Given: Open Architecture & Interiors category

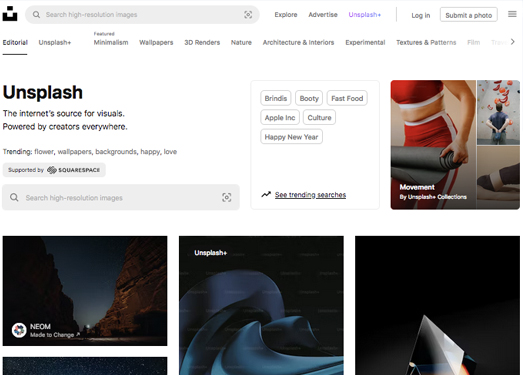Looking at the screenshot, I should (x=298, y=42).
